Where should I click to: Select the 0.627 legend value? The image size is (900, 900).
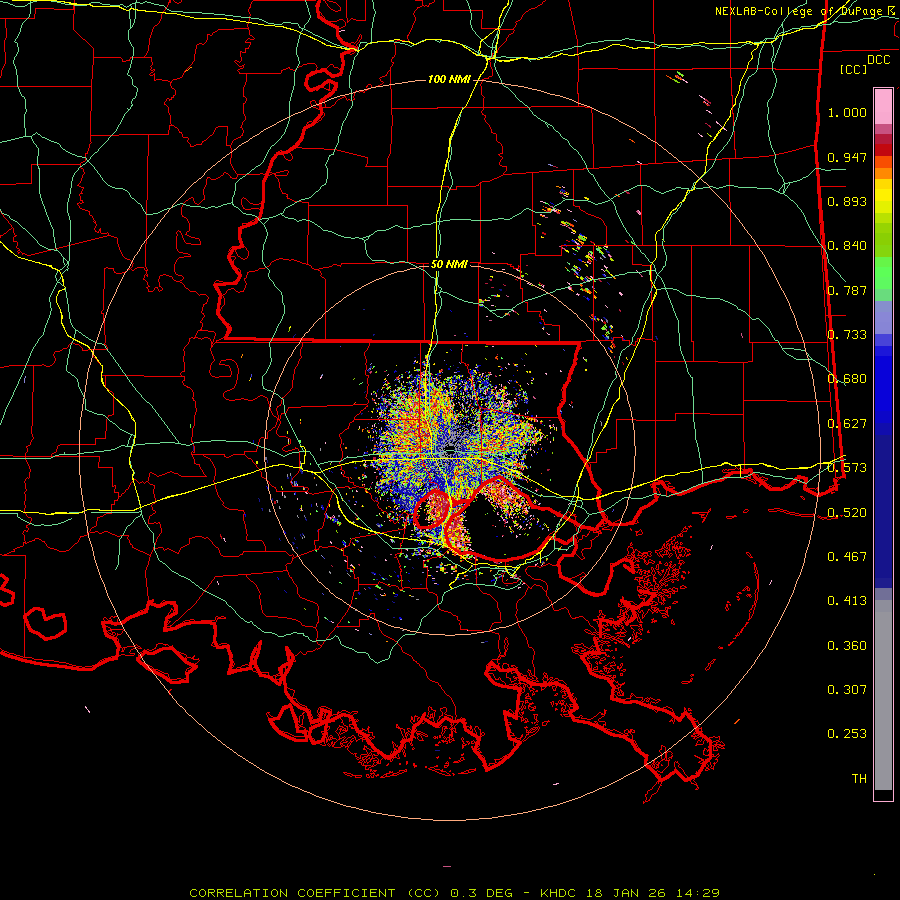tap(847, 424)
